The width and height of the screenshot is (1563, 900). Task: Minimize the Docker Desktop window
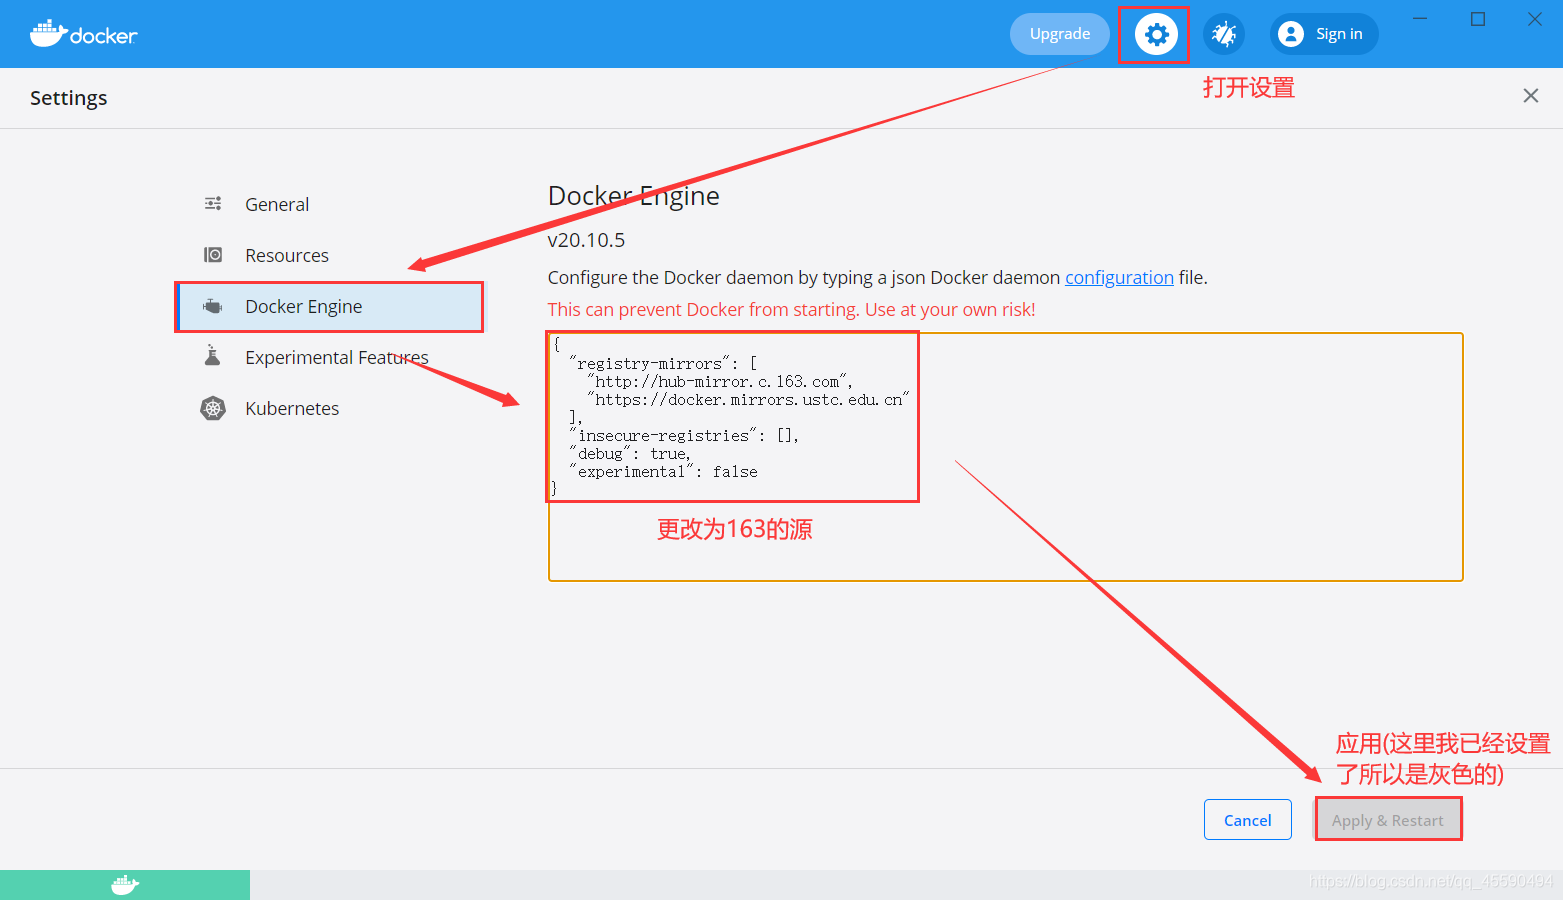[x=1420, y=19]
